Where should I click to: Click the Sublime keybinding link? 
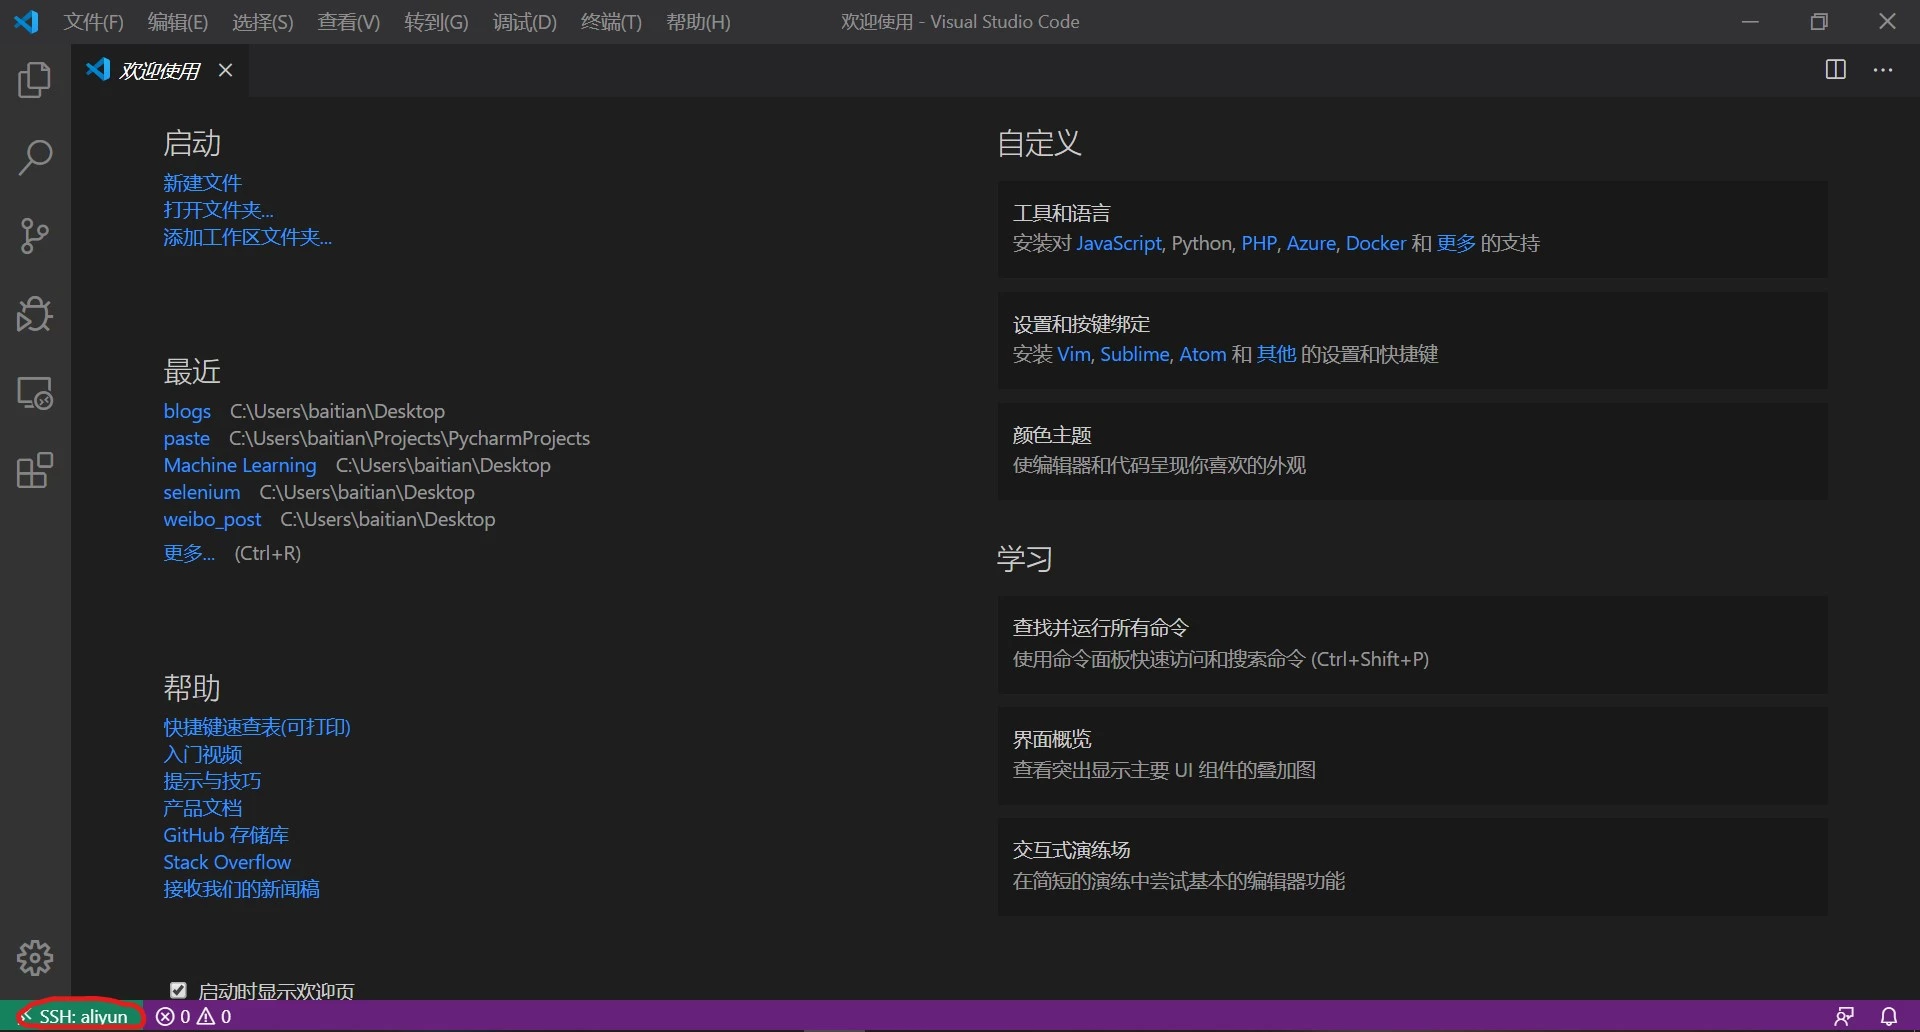point(1135,354)
